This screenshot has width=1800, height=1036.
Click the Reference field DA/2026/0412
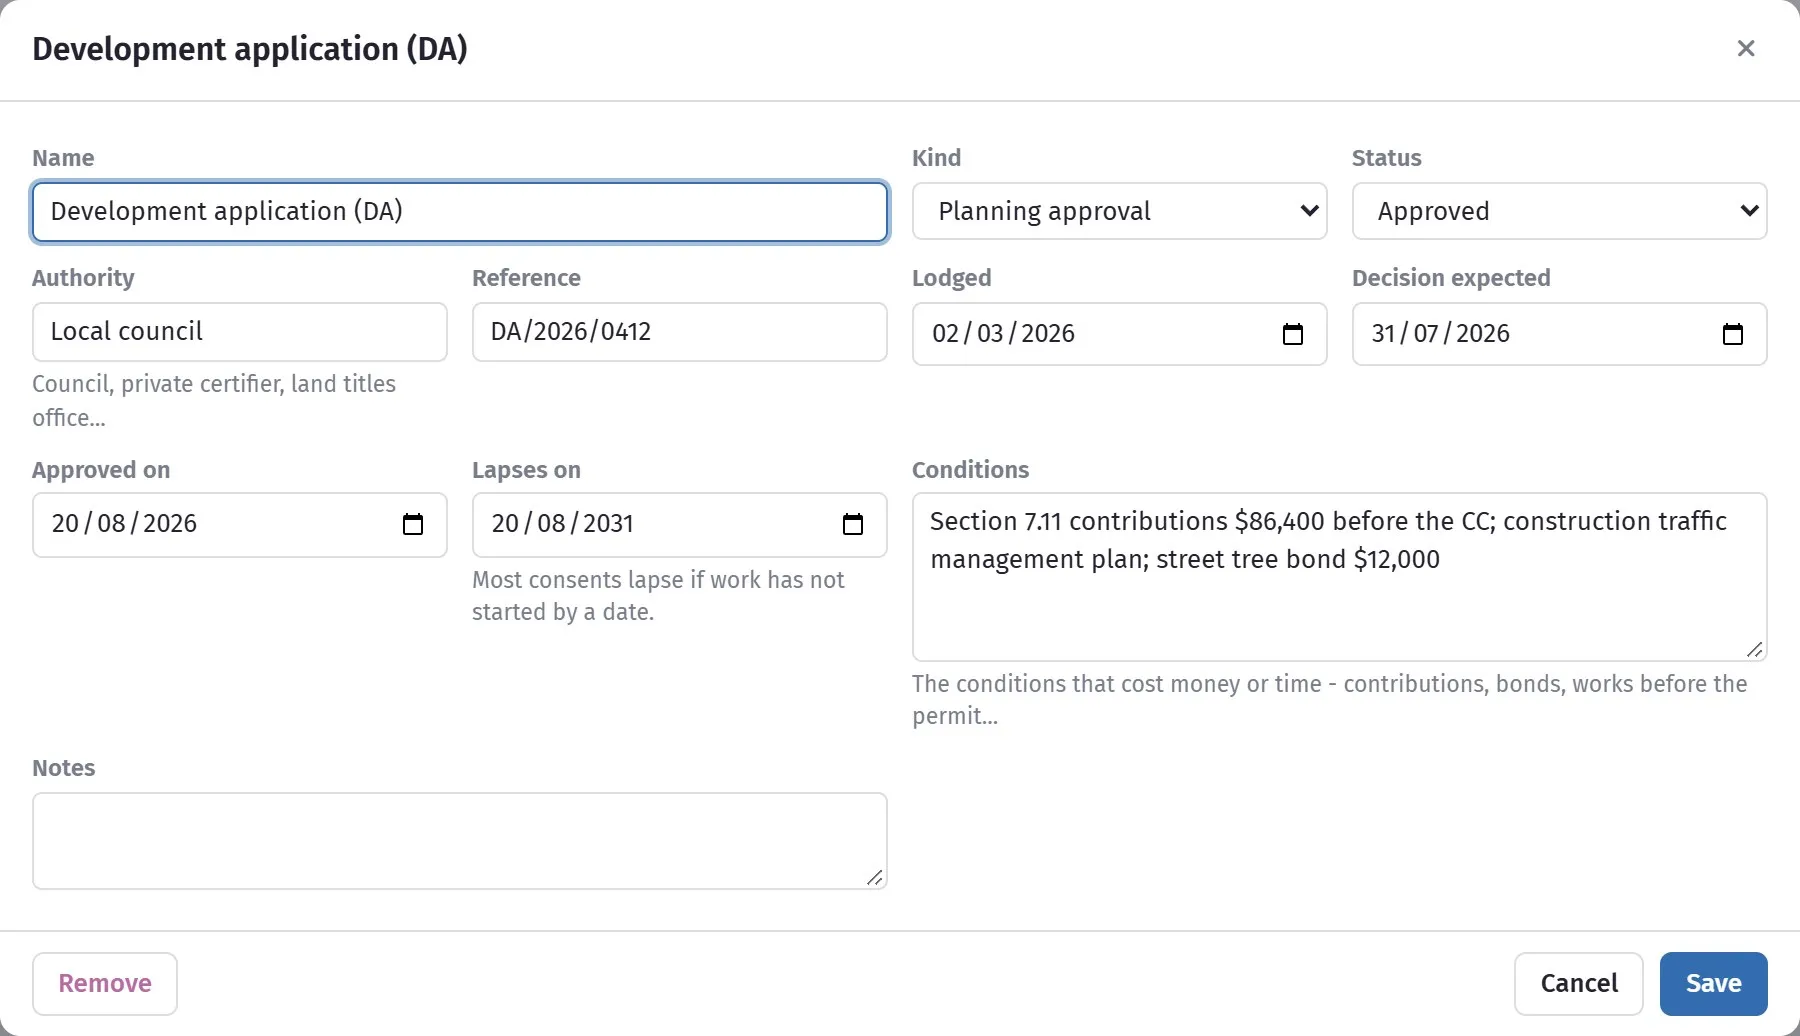(679, 332)
